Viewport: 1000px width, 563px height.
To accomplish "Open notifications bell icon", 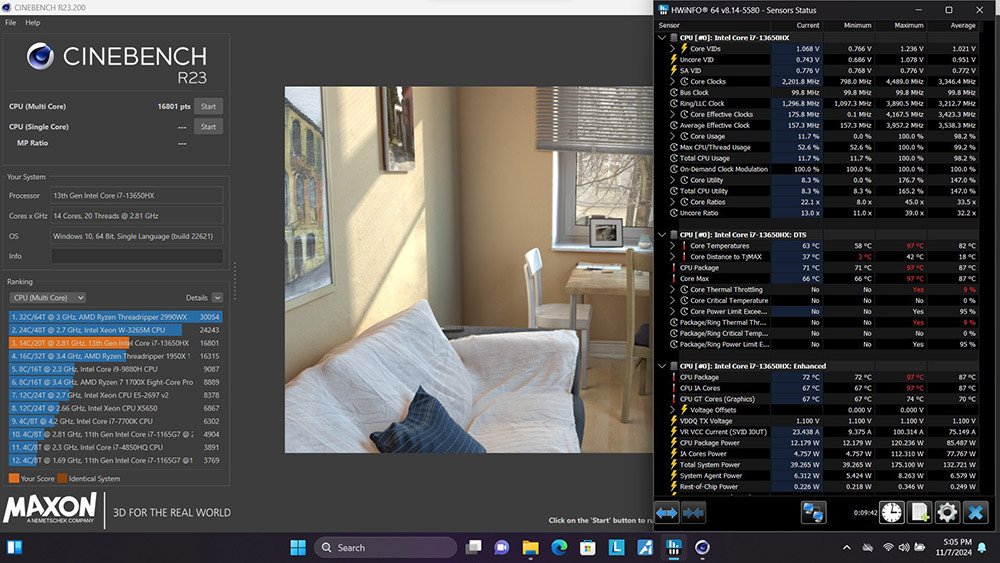I will (x=983, y=547).
